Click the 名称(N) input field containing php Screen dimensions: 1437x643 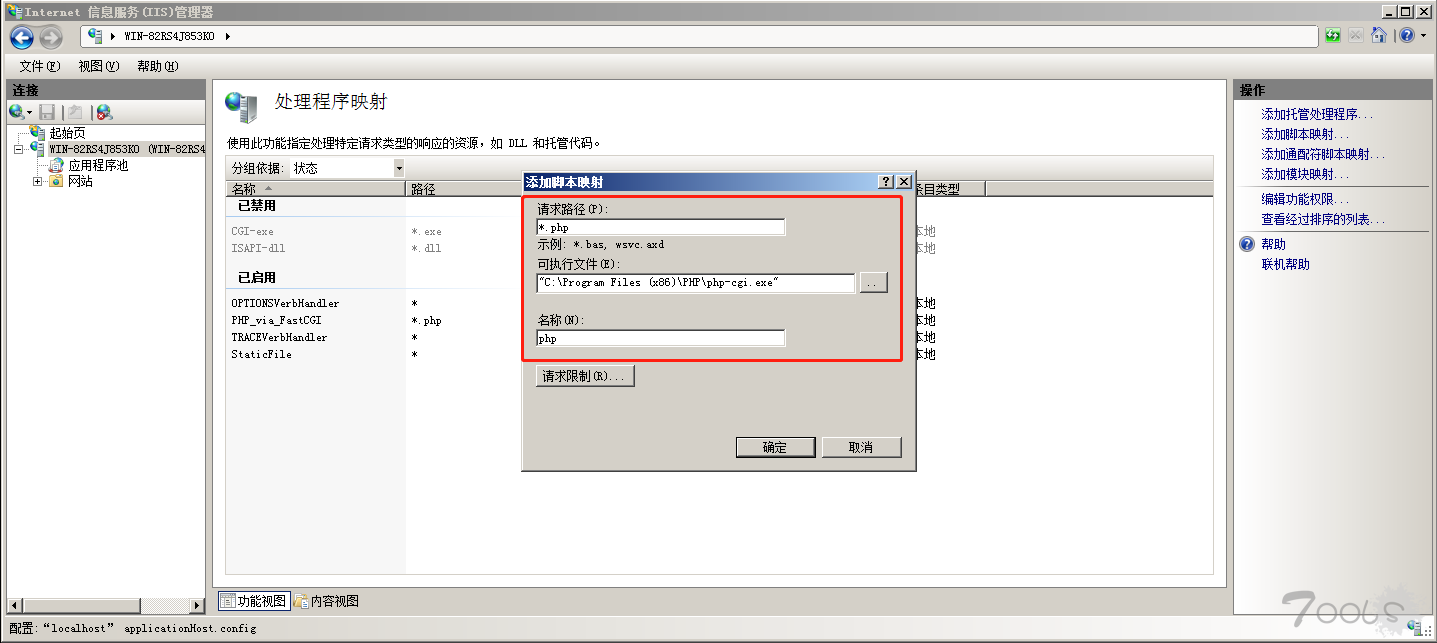coord(661,338)
